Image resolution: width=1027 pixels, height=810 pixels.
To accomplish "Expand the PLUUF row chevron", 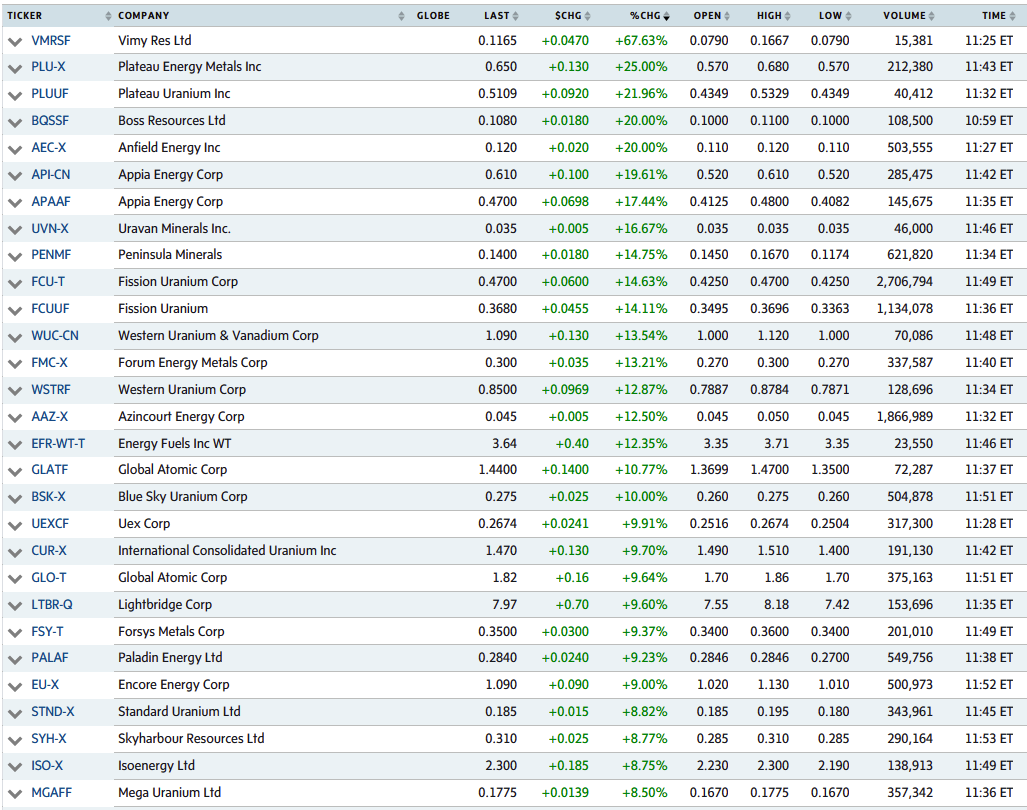I will click(x=14, y=96).
